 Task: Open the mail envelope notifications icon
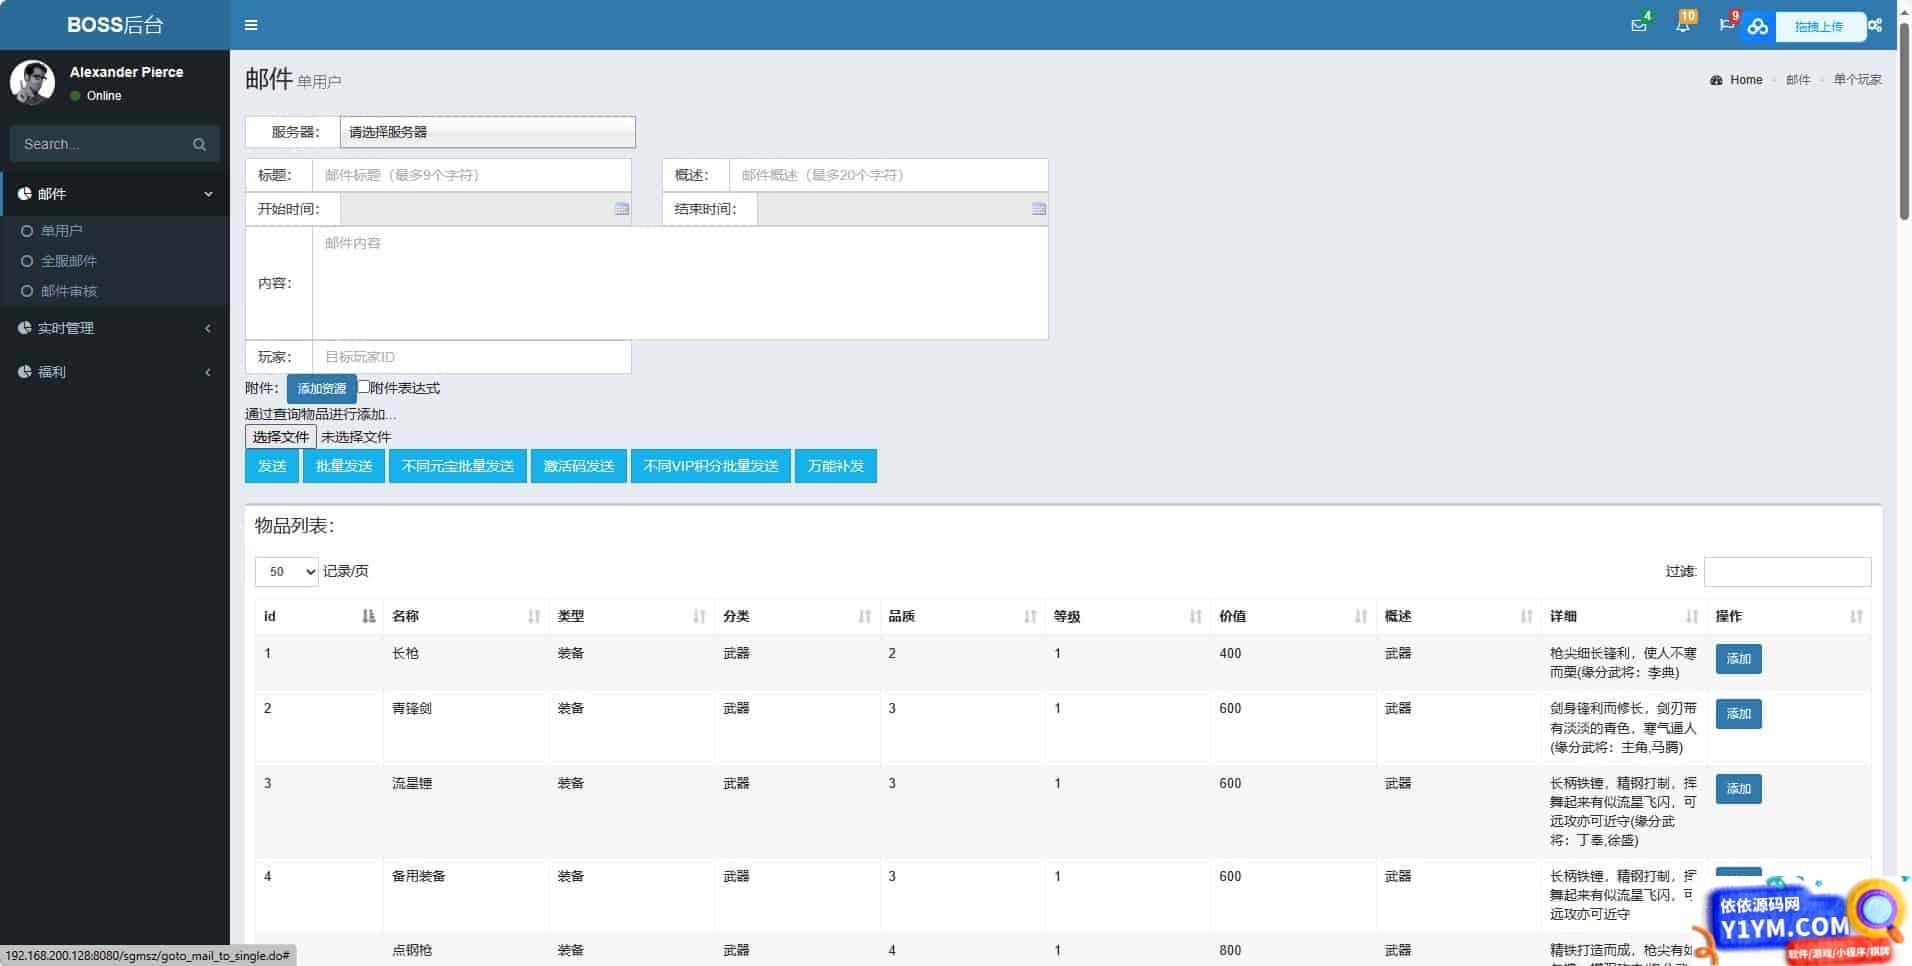[x=1638, y=25]
